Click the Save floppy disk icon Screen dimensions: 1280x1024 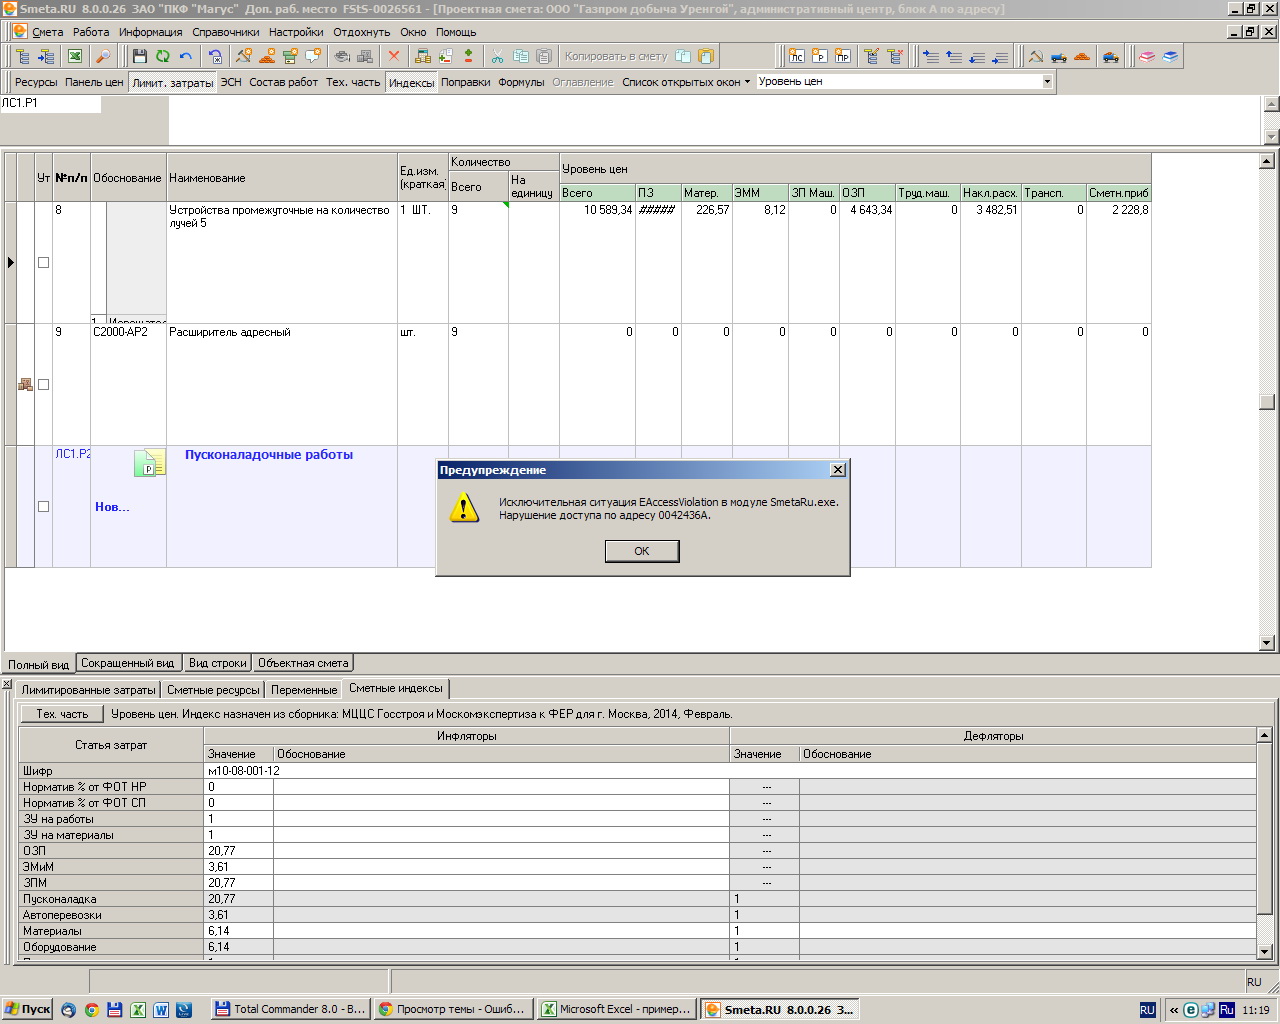(x=140, y=57)
